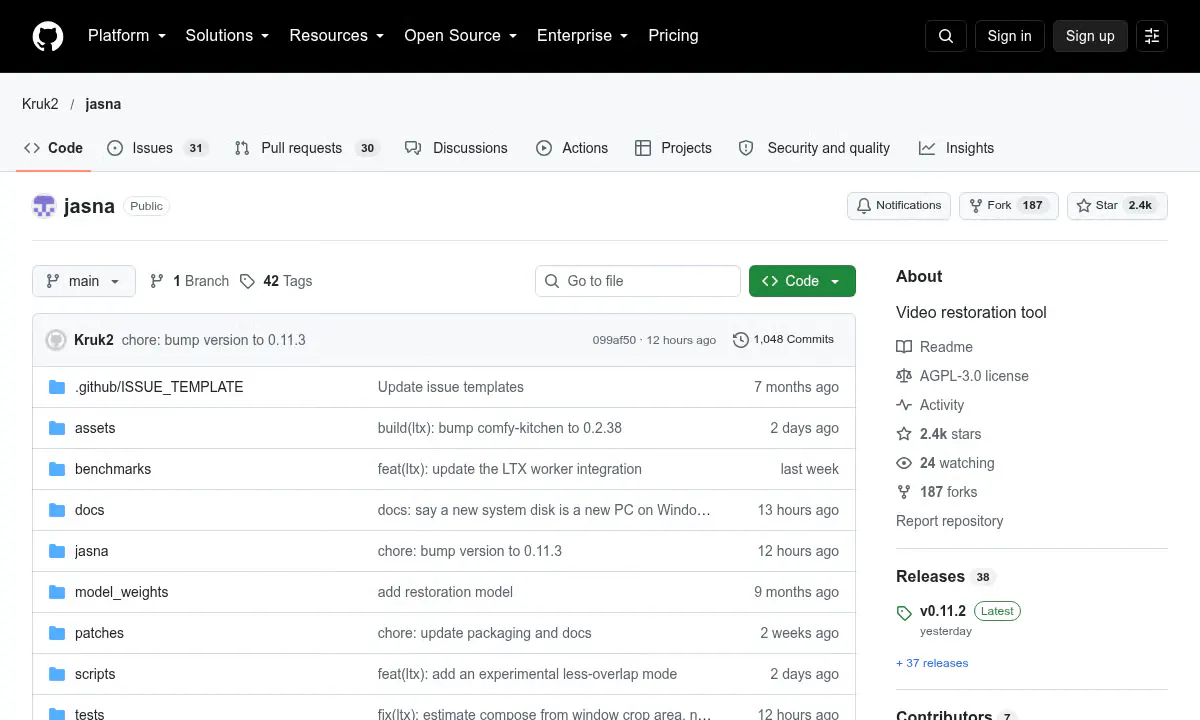Click Kruk2's commit author avatar
This screenshot has width=1200, height=720.
point(56,340)
